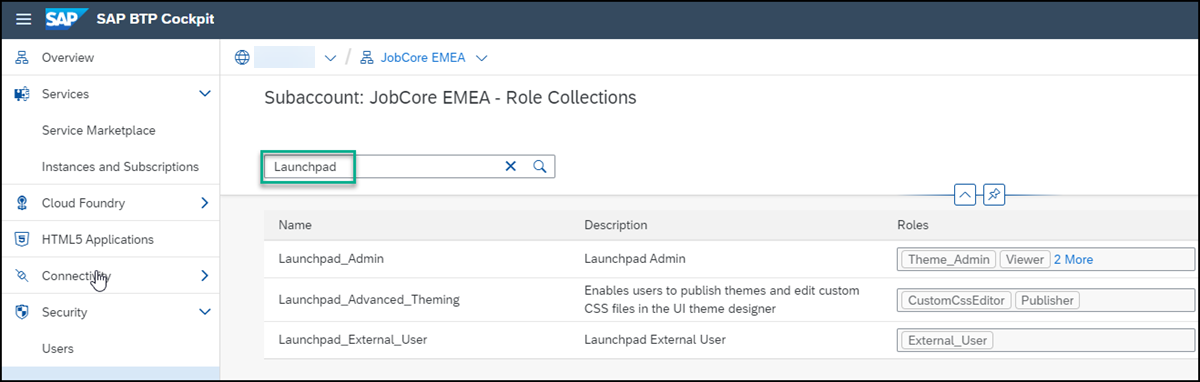Click the Roles column header

(913, 225)
